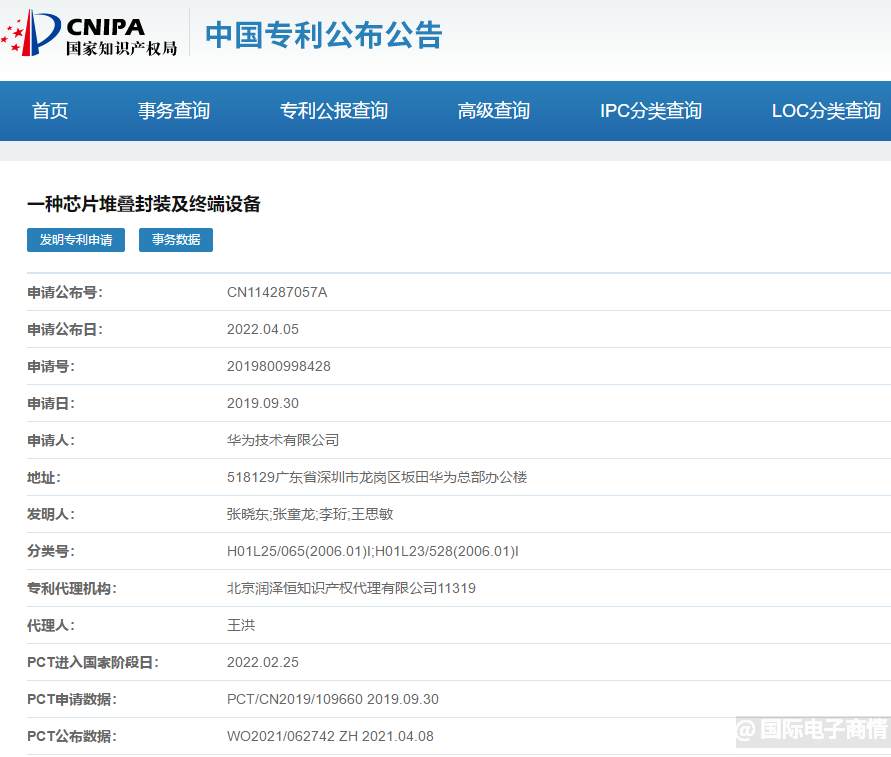The width and height of the screenshot is (891, 757).
Task: Click the PCT申请数据 label
Action: point(72,700)
